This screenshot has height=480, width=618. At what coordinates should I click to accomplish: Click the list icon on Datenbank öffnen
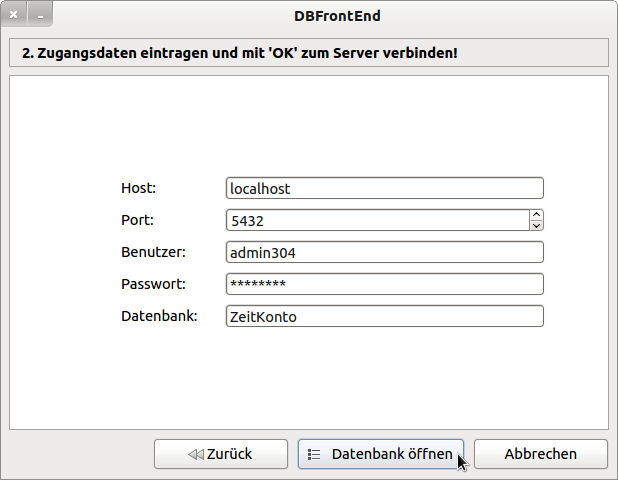point(314,454)
